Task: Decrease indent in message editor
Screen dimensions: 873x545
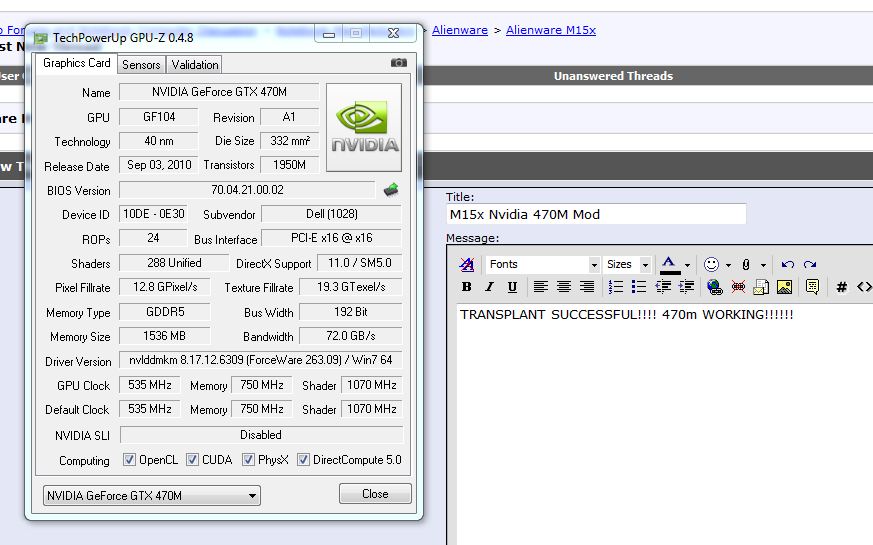Action: pos(663,287)
